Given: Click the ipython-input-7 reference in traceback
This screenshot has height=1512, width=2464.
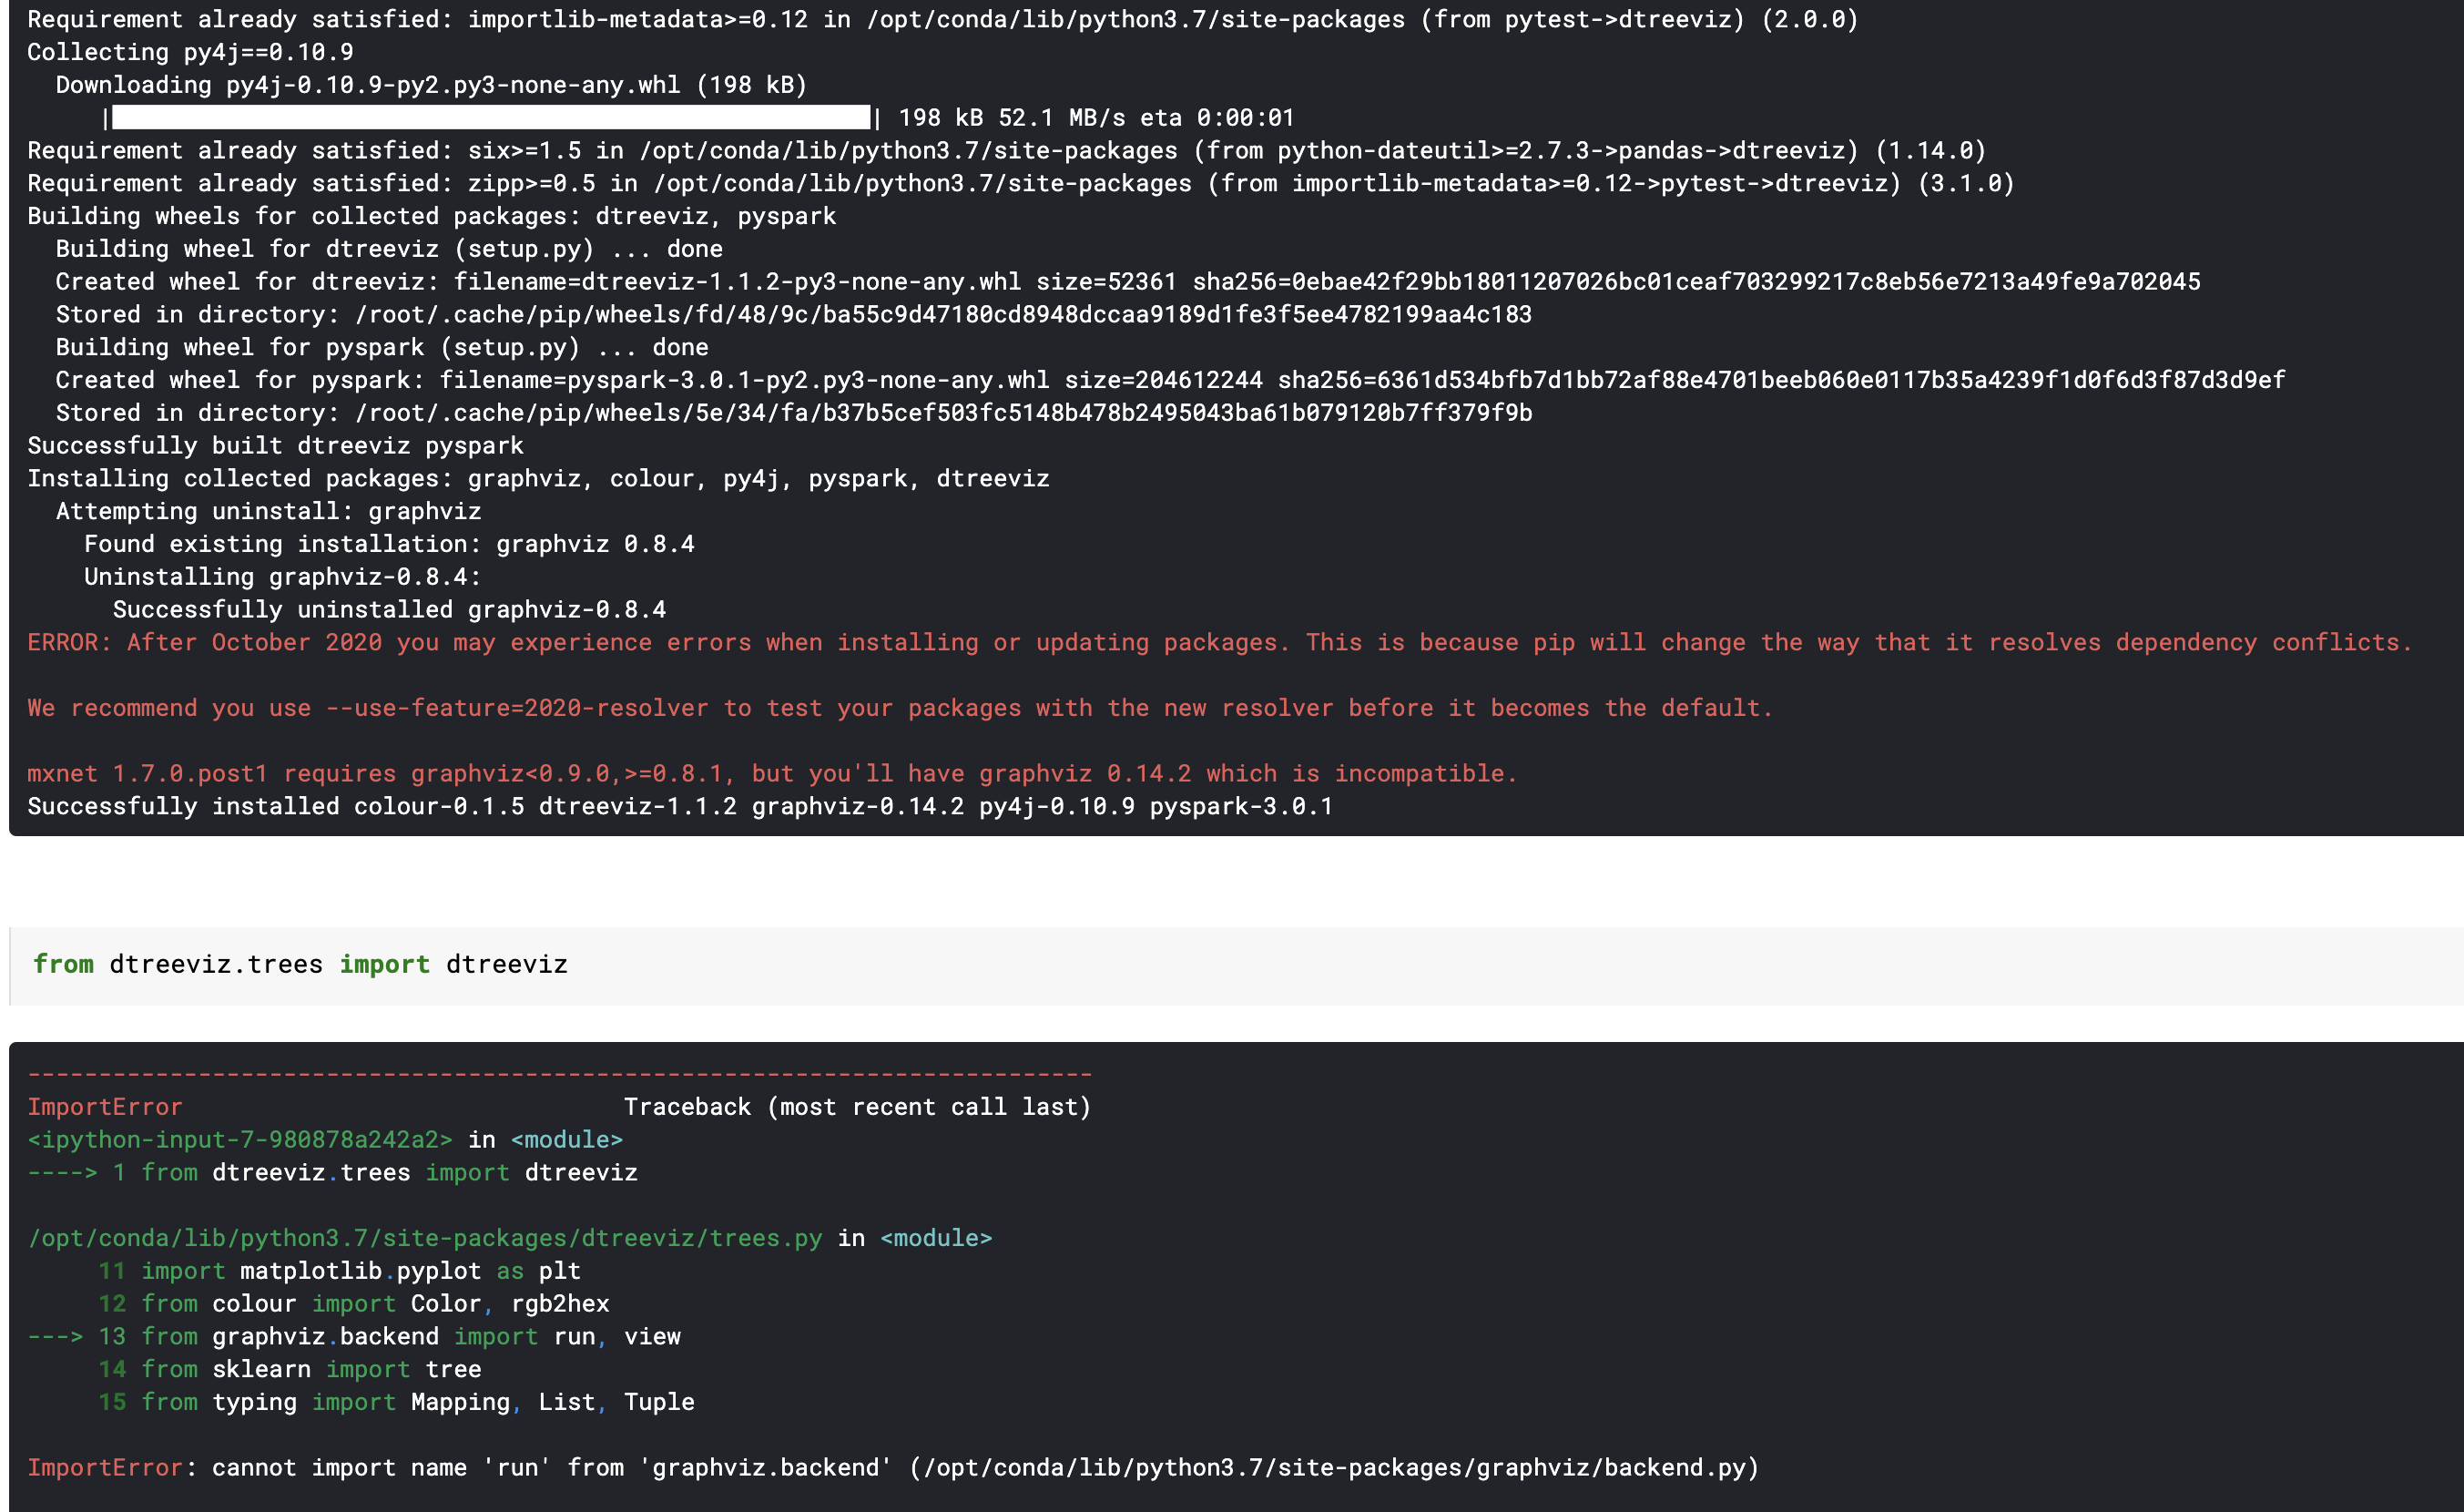Looking at the screenshot, I should (x=240, y=1140).
